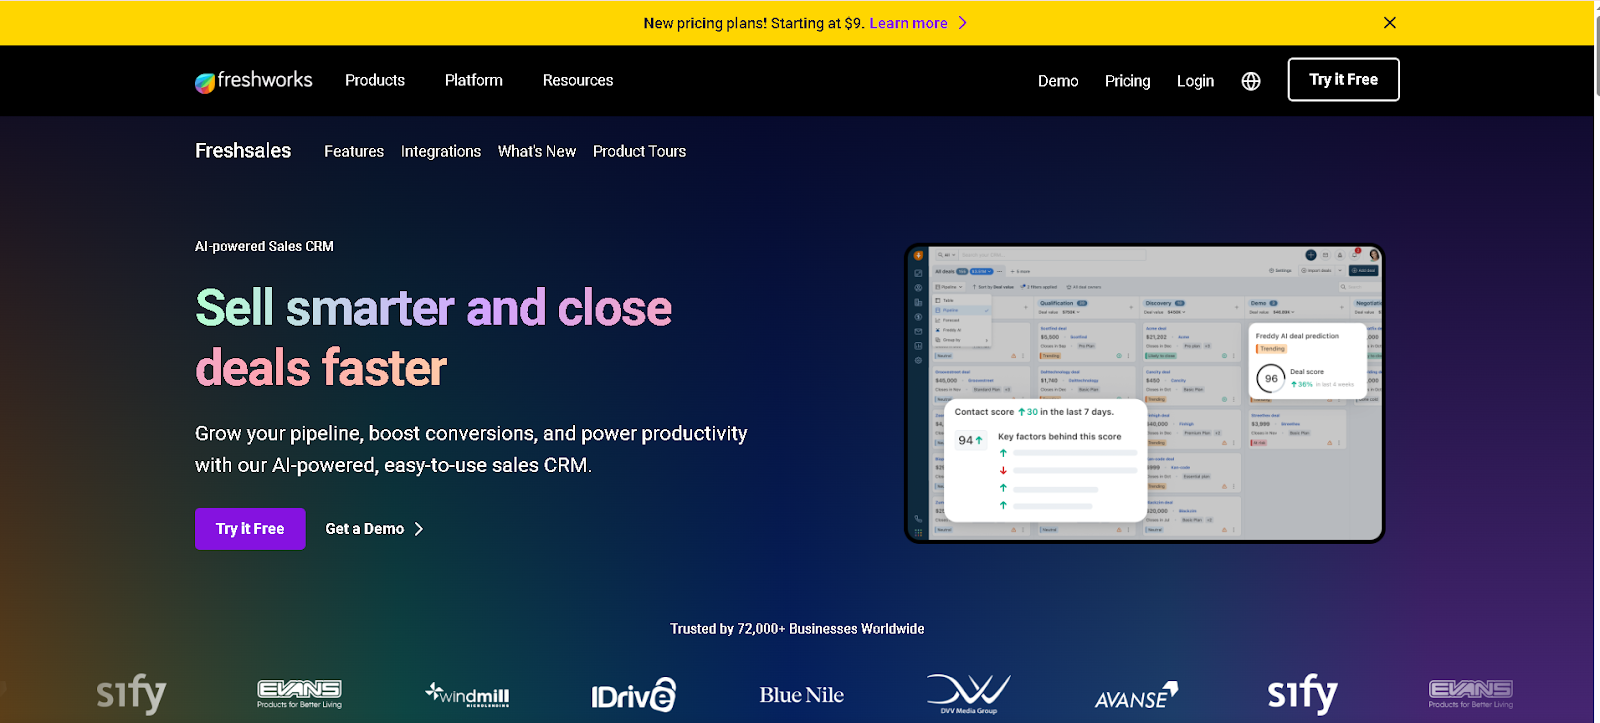The image size is (1600, 723).
Task: Click the DVV Media Group logo
Action: (x=969, y=694)
